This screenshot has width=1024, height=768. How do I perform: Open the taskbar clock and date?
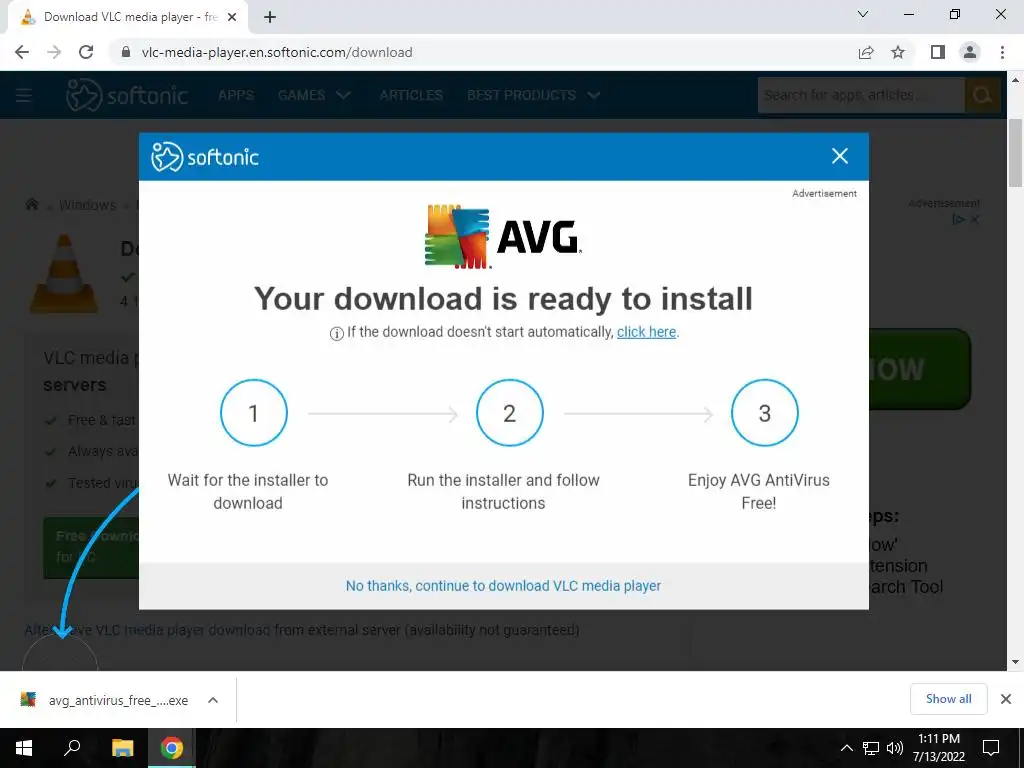pyautogui.click(x=938, y=748)
